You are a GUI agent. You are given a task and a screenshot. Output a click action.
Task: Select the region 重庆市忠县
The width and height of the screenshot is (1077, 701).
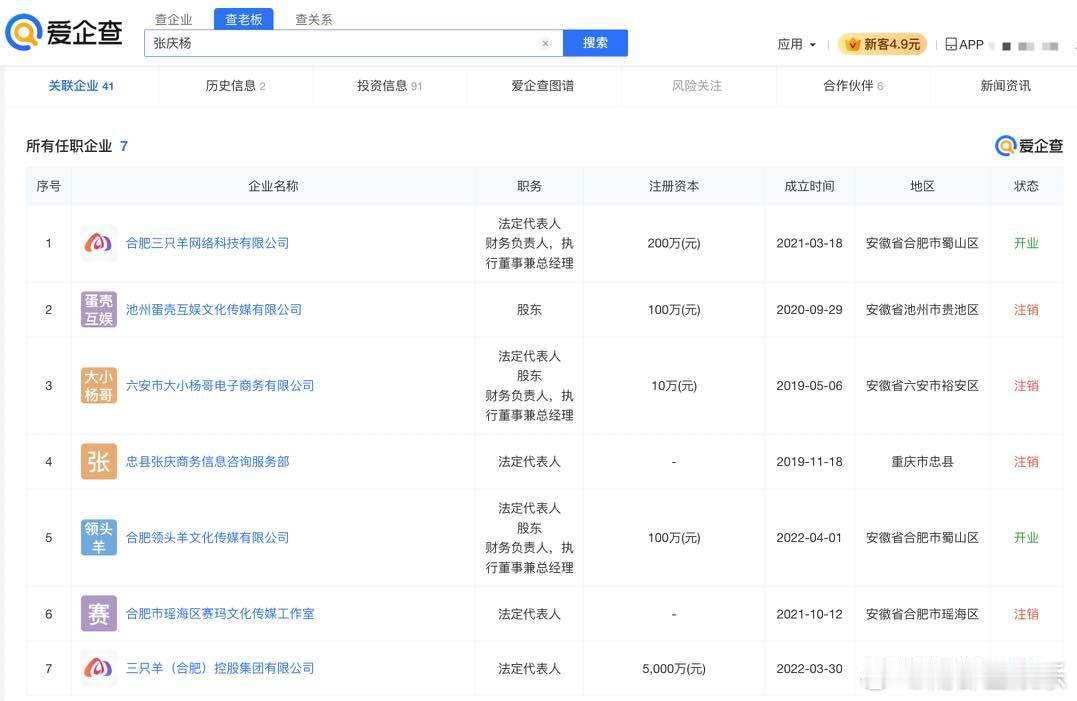click(x=922, y=461)
